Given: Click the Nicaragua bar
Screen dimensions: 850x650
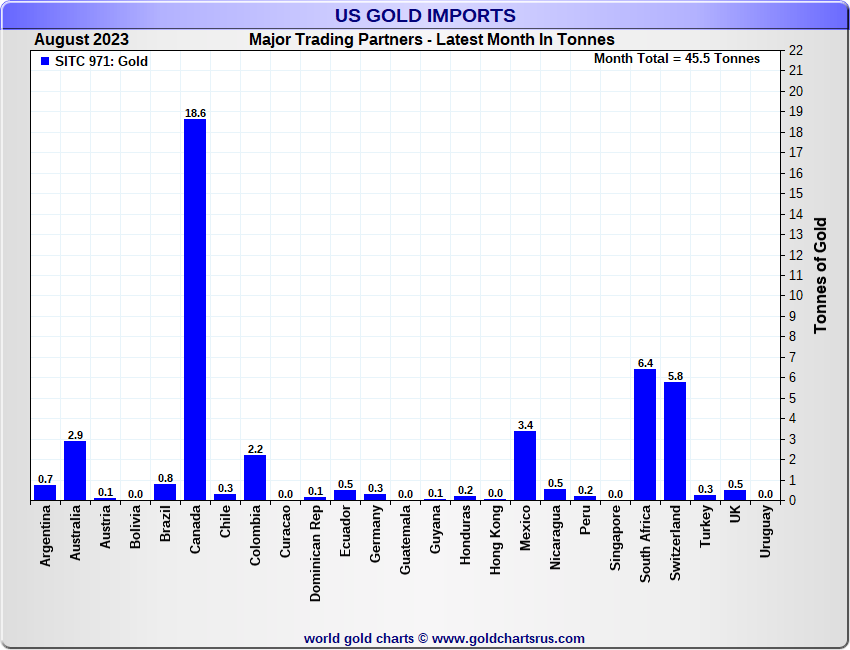Looking at the screenshot, I should 555,494.
